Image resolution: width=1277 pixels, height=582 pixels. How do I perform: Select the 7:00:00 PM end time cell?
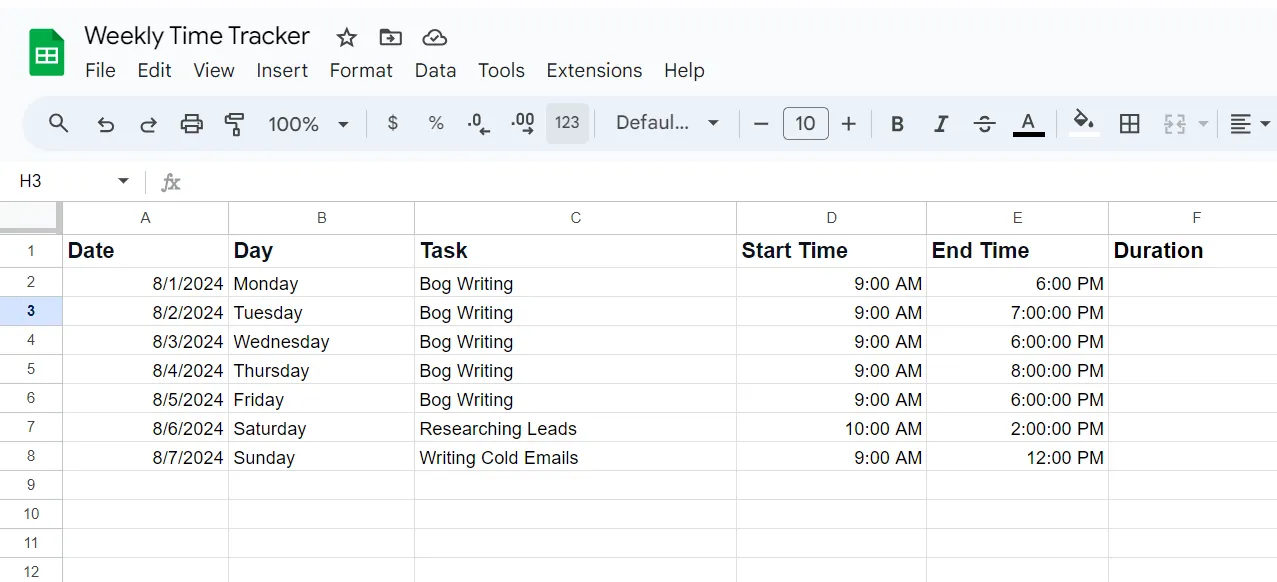click(x=1017, y=312)
